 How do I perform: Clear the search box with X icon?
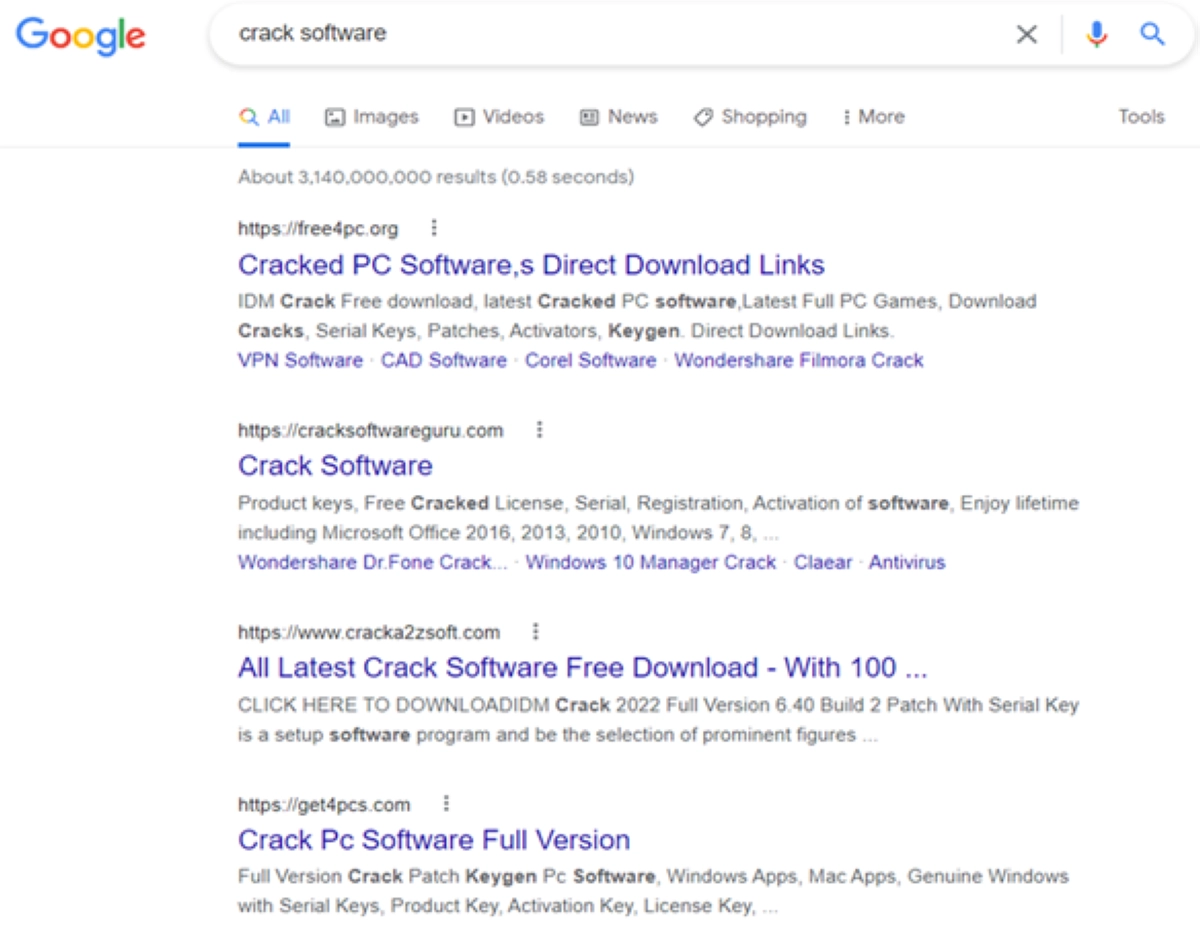(x=1026, y=35)
